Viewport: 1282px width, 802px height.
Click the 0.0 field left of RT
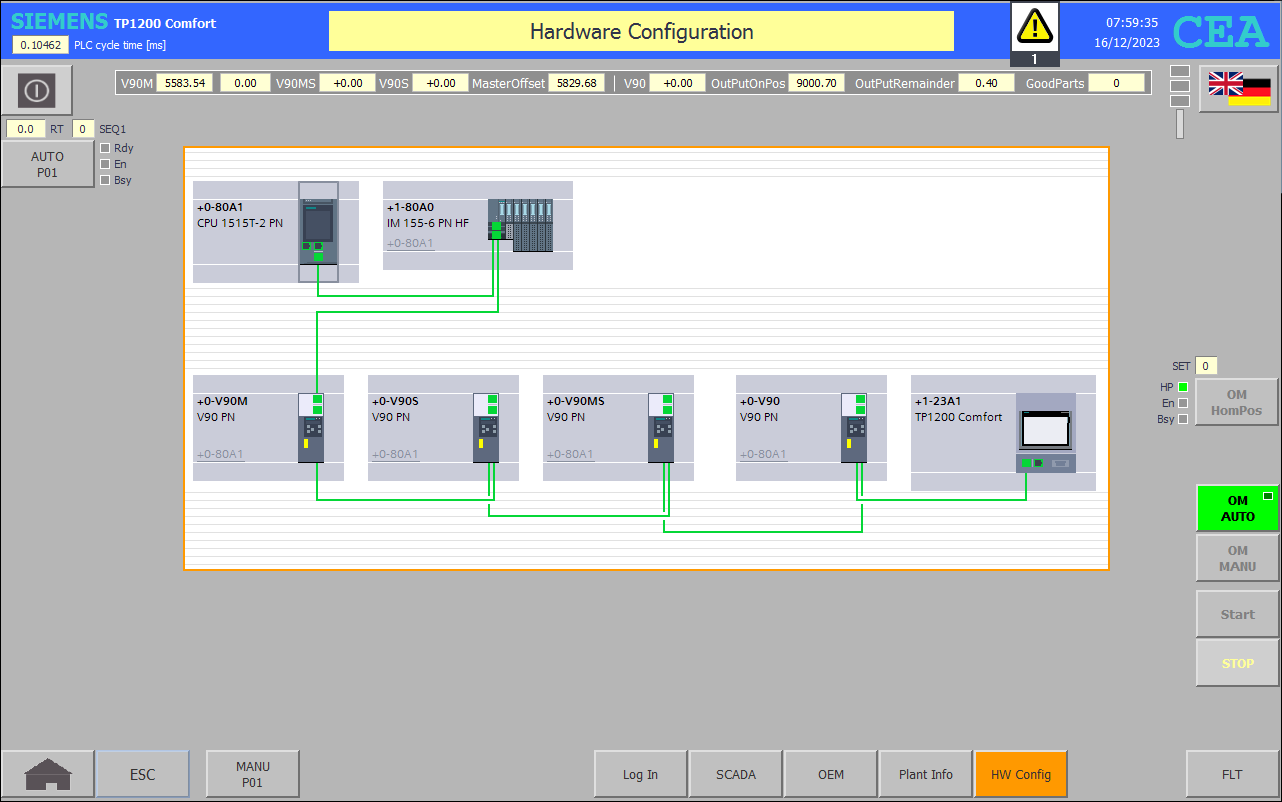tap(26, 129)
